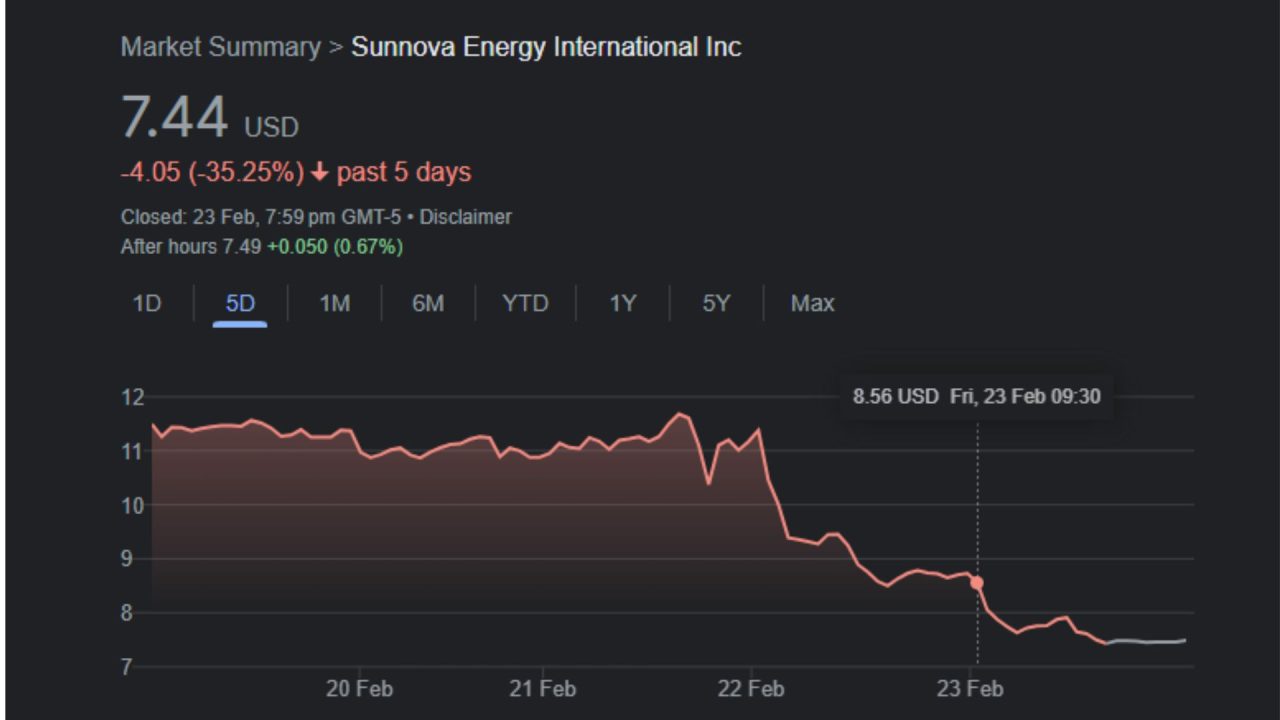Show the 5Y range chart
Image resolution: width=1280 pixels, height=720 pixels.
(716, 303)
